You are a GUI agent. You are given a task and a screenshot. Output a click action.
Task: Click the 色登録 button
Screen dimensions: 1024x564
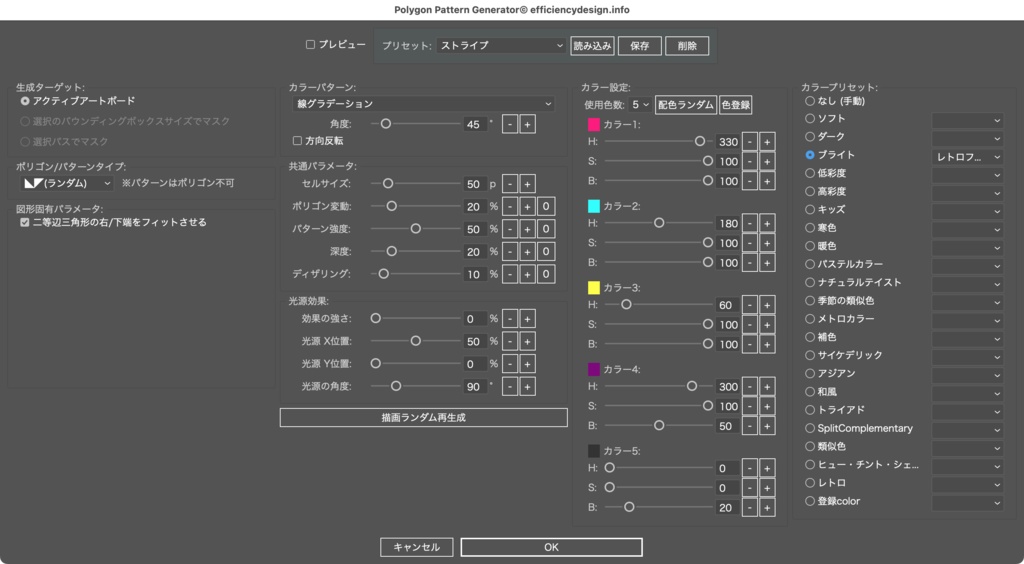pos(735,105)
